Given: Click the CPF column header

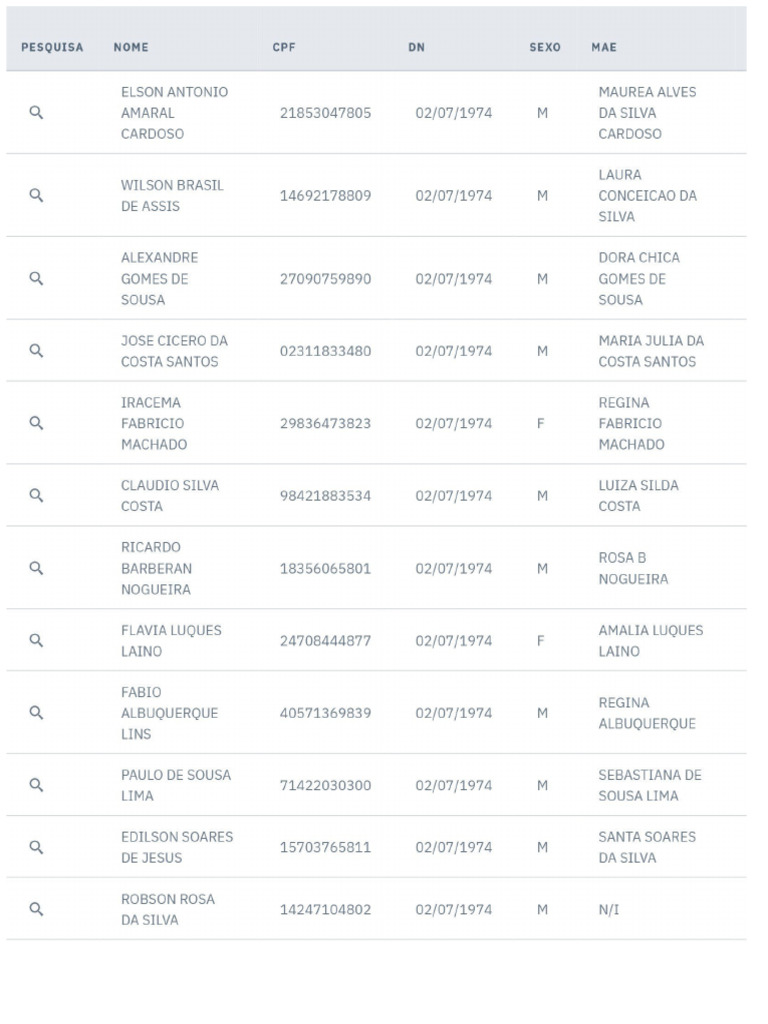Looking at the screenshot, I should (x=284, y=47).
